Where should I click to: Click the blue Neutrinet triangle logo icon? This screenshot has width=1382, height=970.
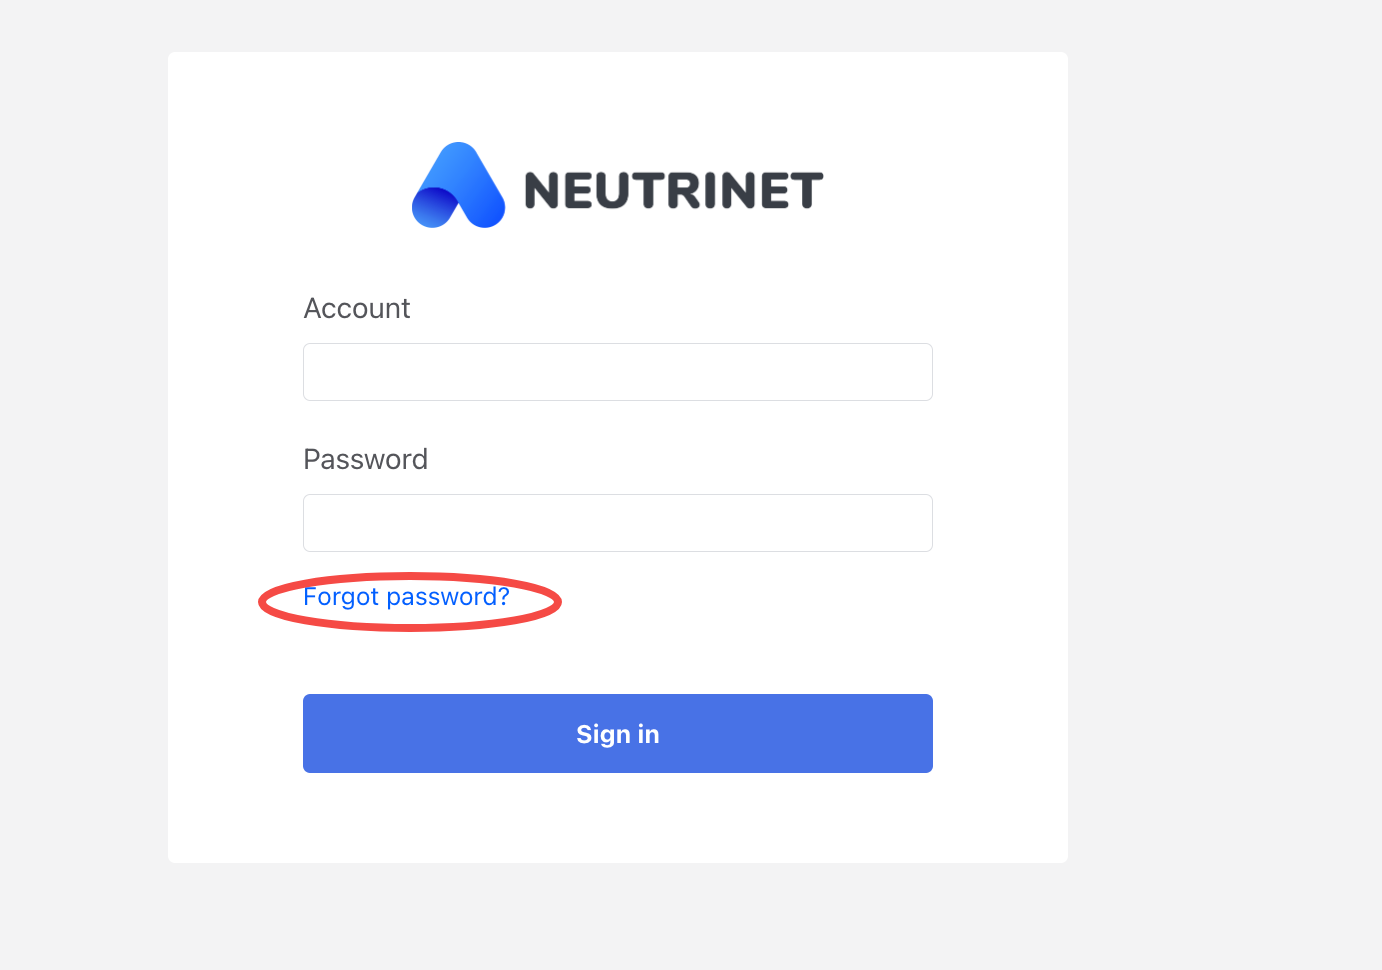[x=458, y=186]
